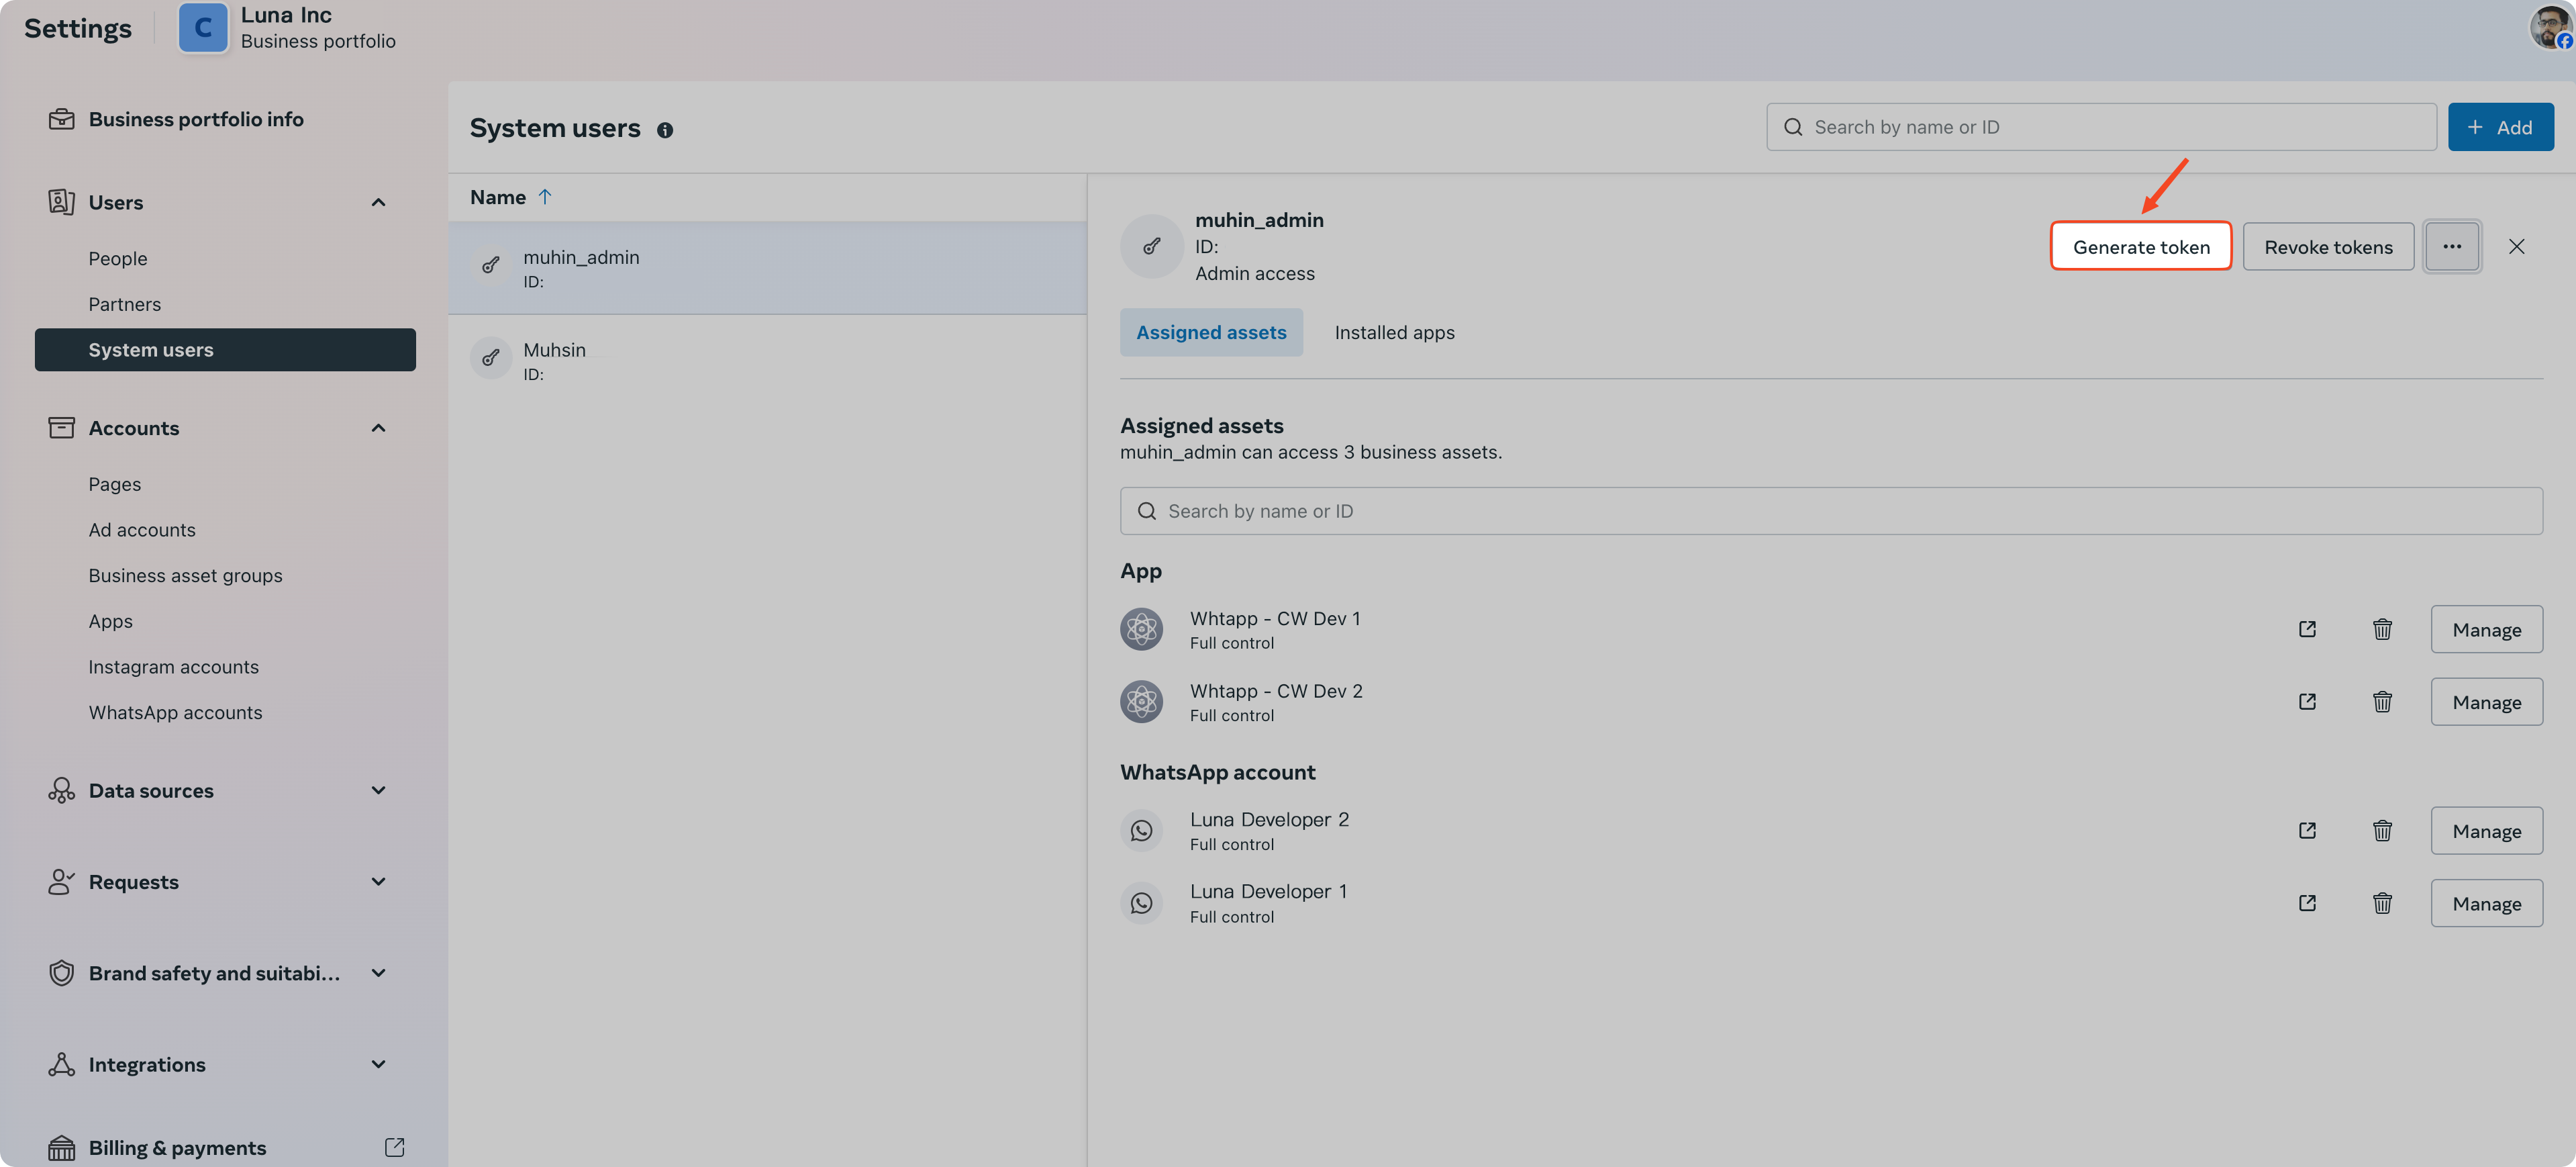Click the Business portfolio info briefcase icon
Image resolution: width=2576 pixels, height=1167 pixels.
pos(61,119)
